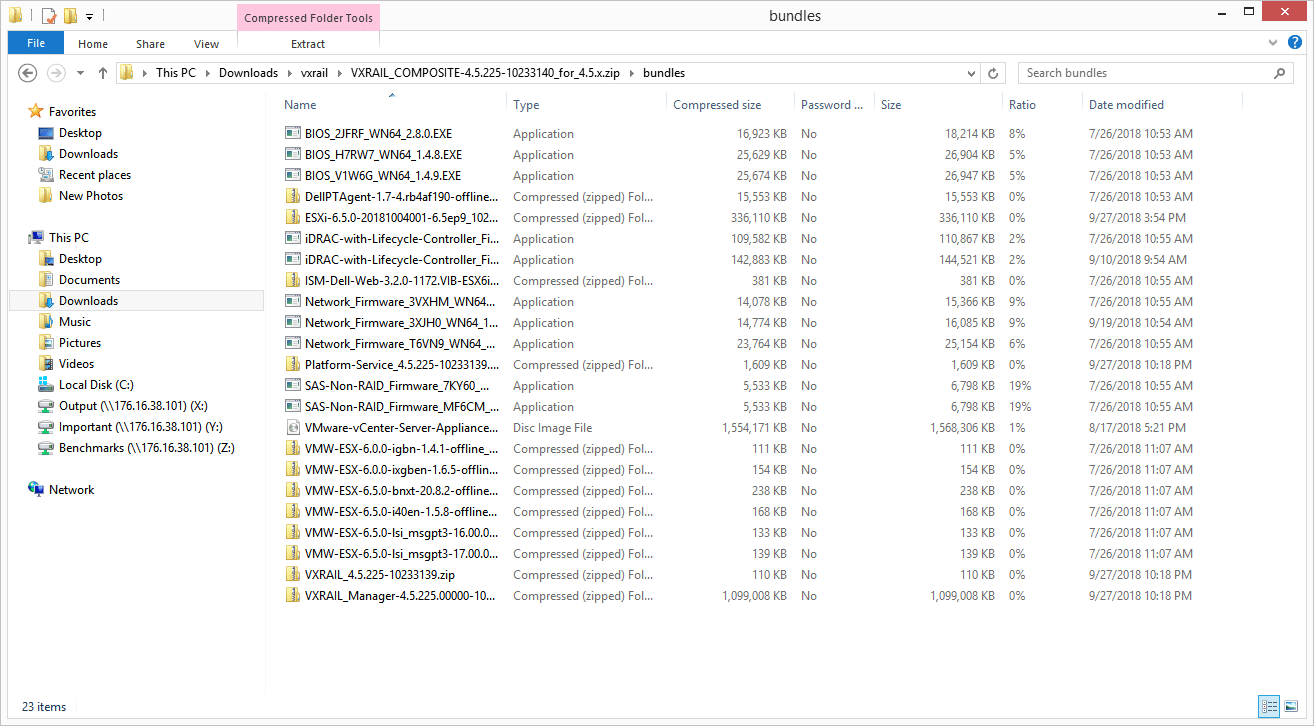Screen dimensions: 1314x726
Task: Click New Folder quick access toolbar icon
Action: (69, 16)
